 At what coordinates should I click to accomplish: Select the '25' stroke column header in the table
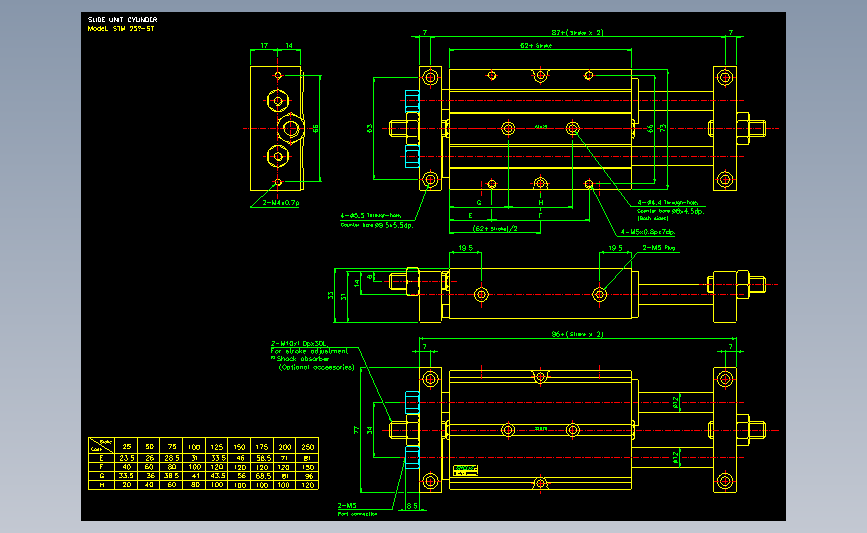(x=127, y=447)
